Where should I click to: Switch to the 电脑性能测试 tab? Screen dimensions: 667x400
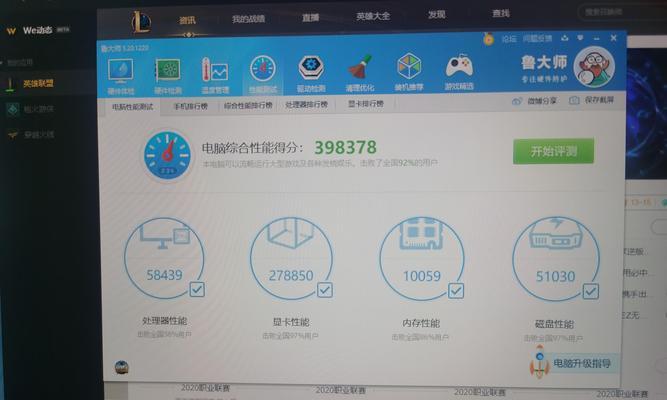pos(132,107)
